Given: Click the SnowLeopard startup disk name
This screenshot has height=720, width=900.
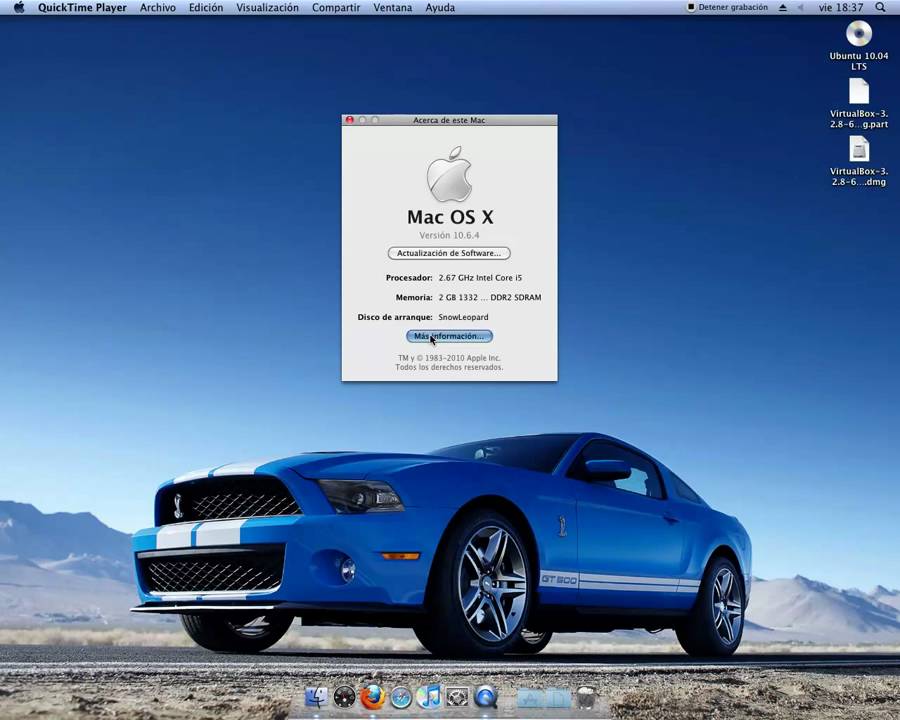Looking at the screenshot, I should pos(463,317).
